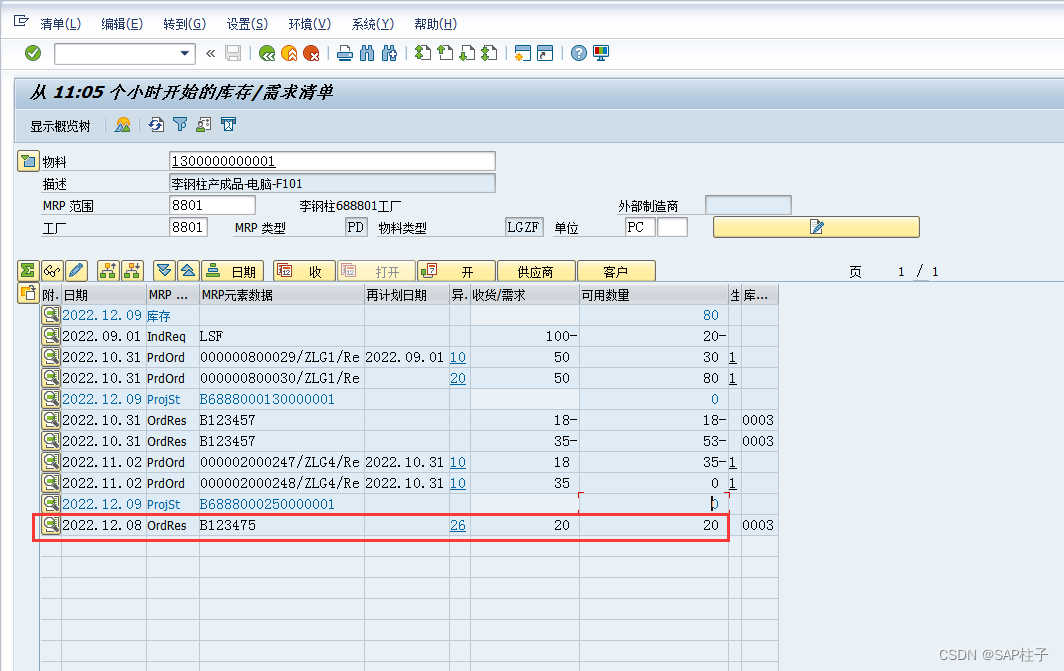Click the details icon for 库存 row
This screenshot has width=1064, height=671.
pyautogui.click(x=51, y=315)
